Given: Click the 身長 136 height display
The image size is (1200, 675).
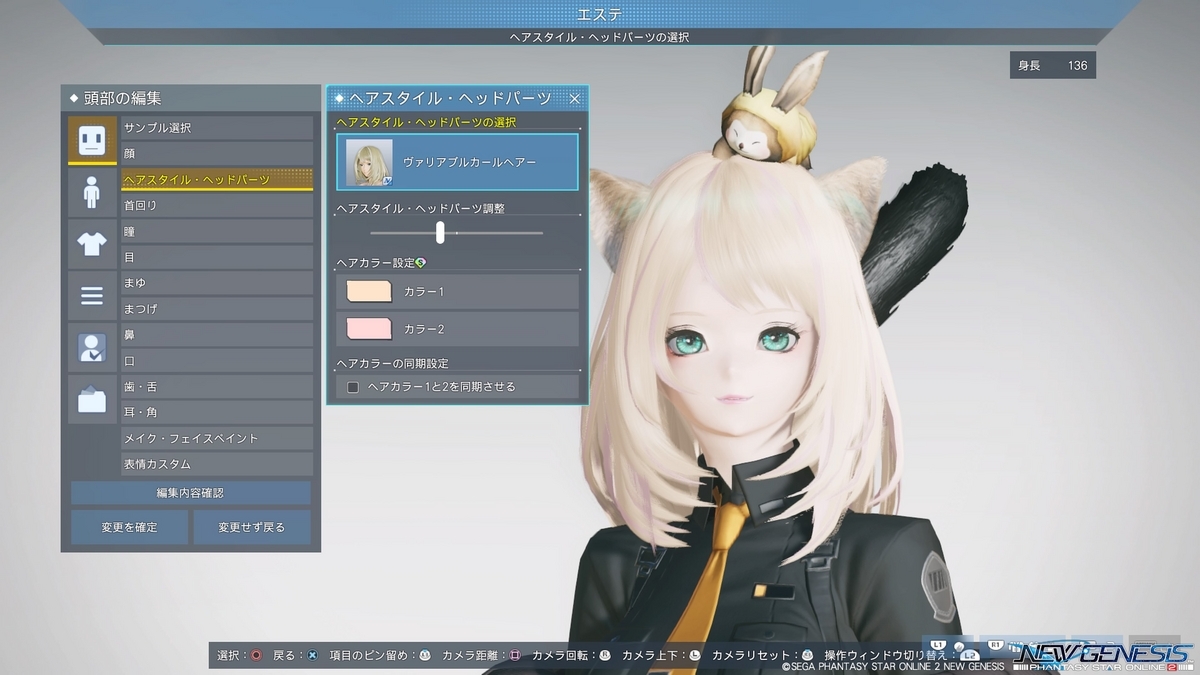Looking at the screenshot, I should click(x=1053, y=66).
